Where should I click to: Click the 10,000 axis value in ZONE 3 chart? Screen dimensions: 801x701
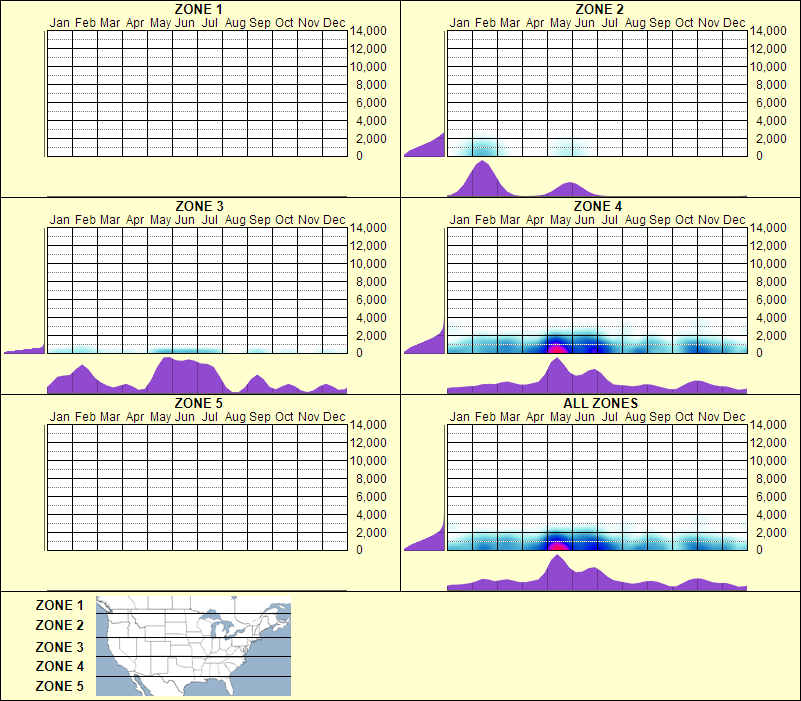coord(368,264)
